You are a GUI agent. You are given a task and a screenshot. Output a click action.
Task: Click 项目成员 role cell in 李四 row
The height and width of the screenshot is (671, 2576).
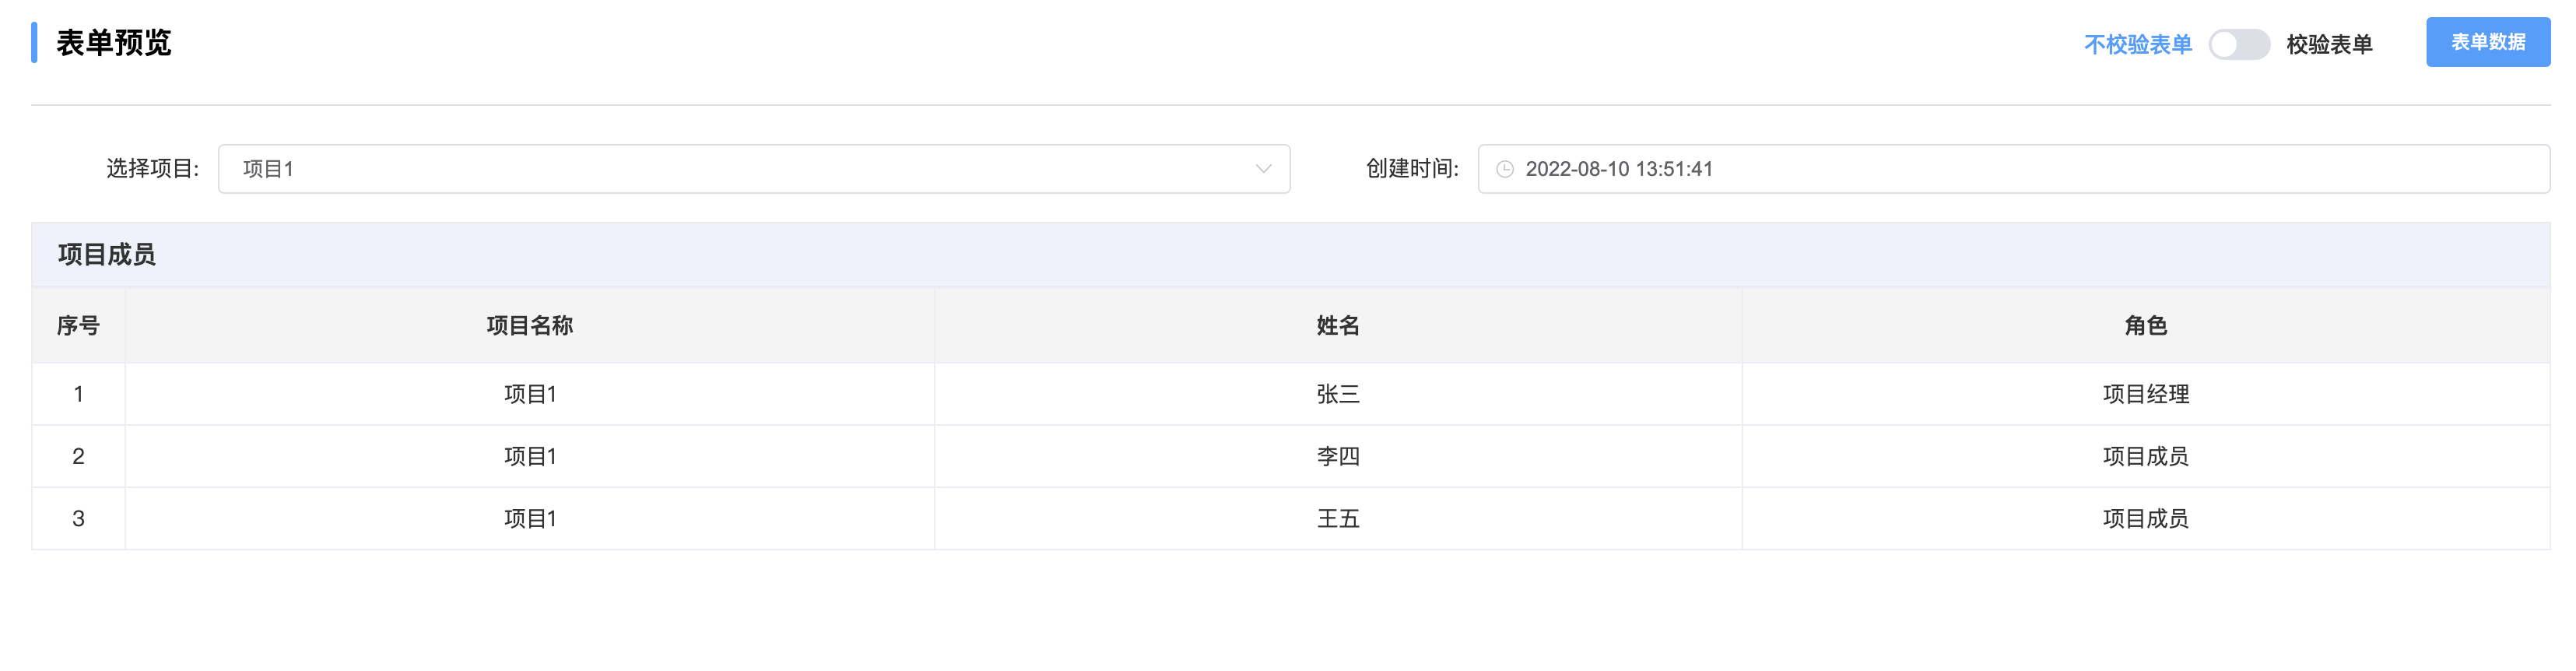[2145, 456]
